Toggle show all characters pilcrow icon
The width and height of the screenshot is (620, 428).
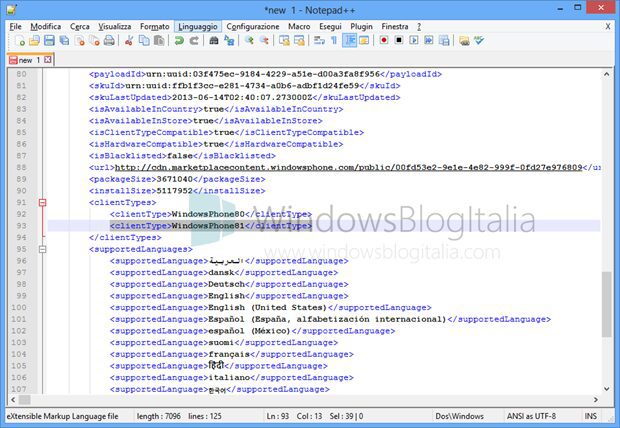point(334,40)
